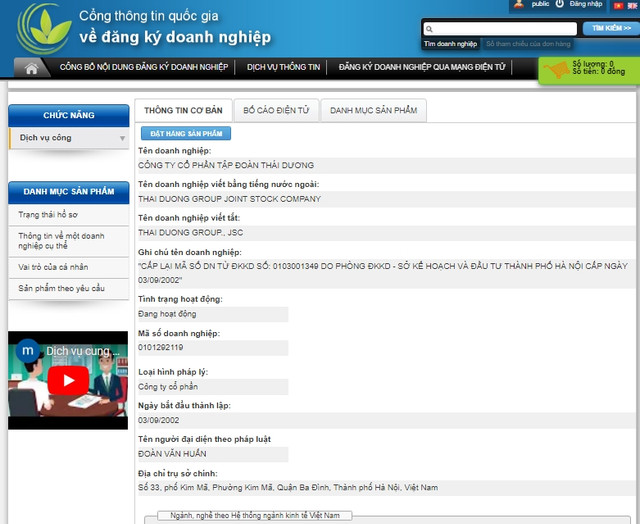
Task: Open Công bố nội dung đăng ký doanh nghiệp menu
Action: [x=147, y=68]
